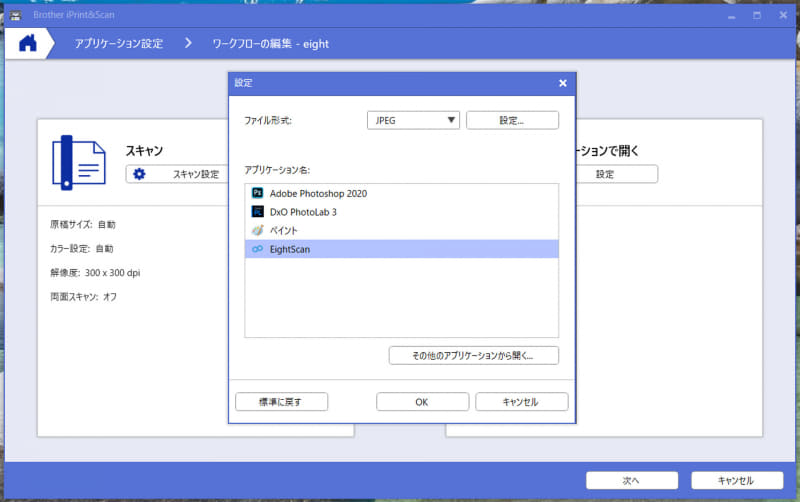Click 設定 button under アプリケーションで開く
This screenshot has height=502, width=800.
(x=616, y=174)
